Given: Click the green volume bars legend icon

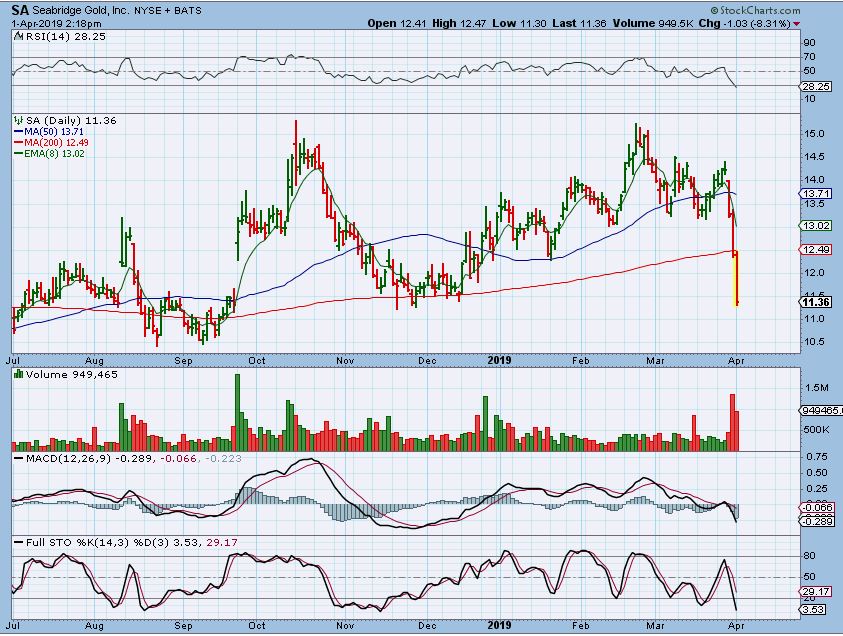Looking at the screenshot, I should [17, 375].
